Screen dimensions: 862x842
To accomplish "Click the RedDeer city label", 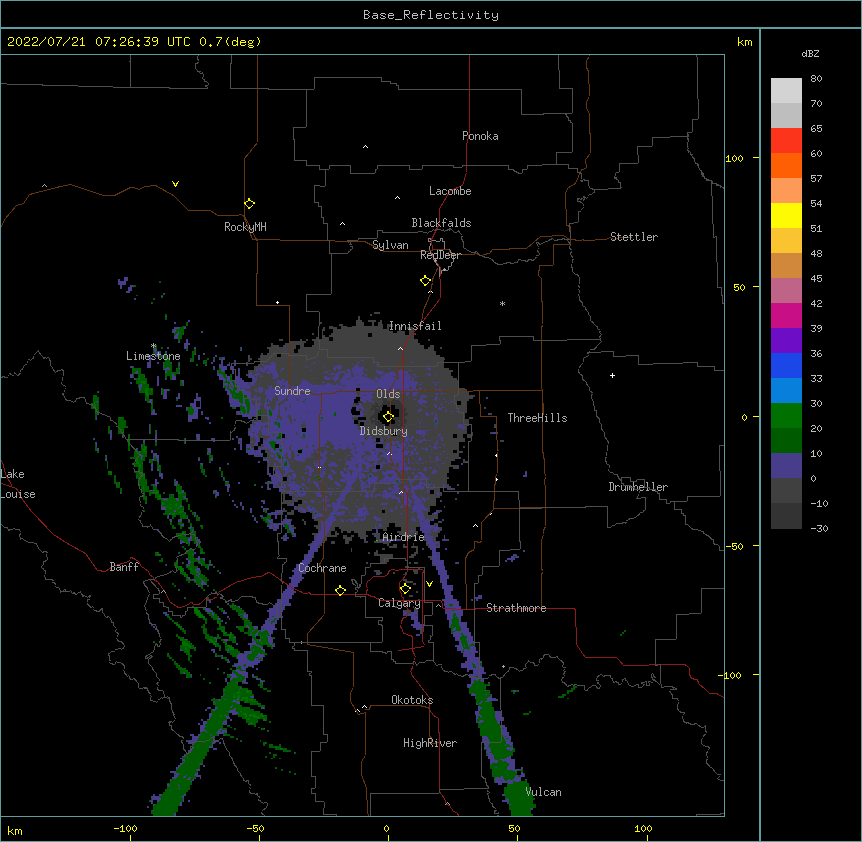I will pos(440,255).
